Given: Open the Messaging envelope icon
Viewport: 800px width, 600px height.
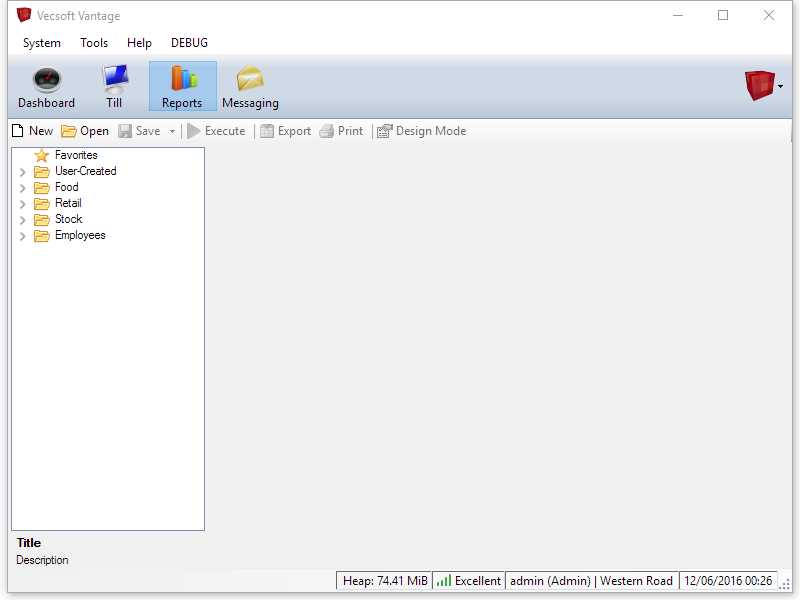Looking at the screenshot, I should point(250,80).
